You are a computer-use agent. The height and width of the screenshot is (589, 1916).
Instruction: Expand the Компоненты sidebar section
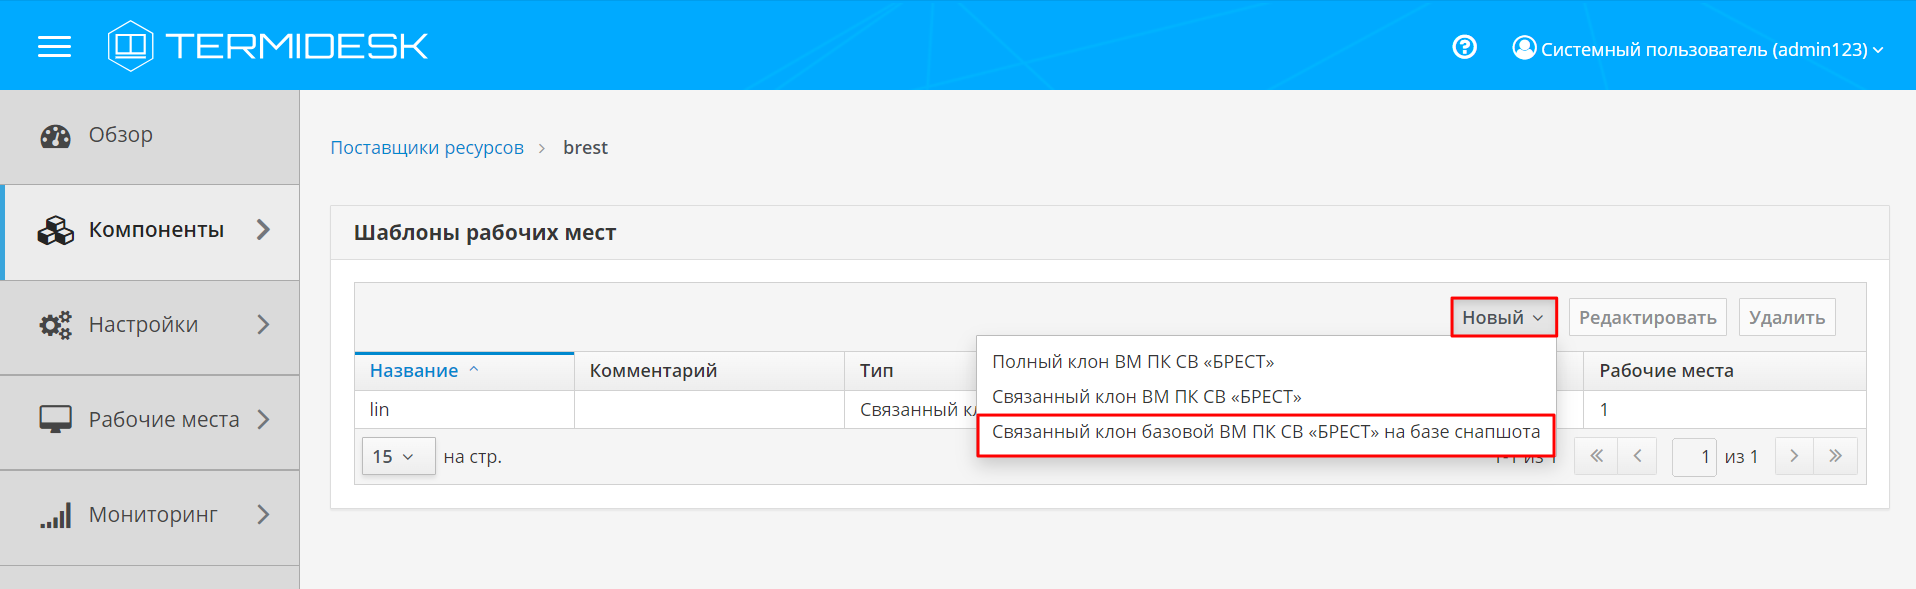[x=263, y=230]
